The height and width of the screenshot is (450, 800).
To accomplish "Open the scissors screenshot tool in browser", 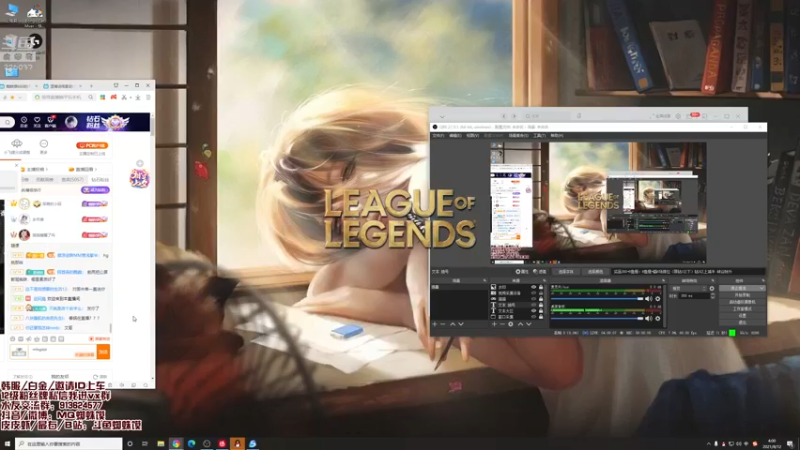I will [124, 97].
